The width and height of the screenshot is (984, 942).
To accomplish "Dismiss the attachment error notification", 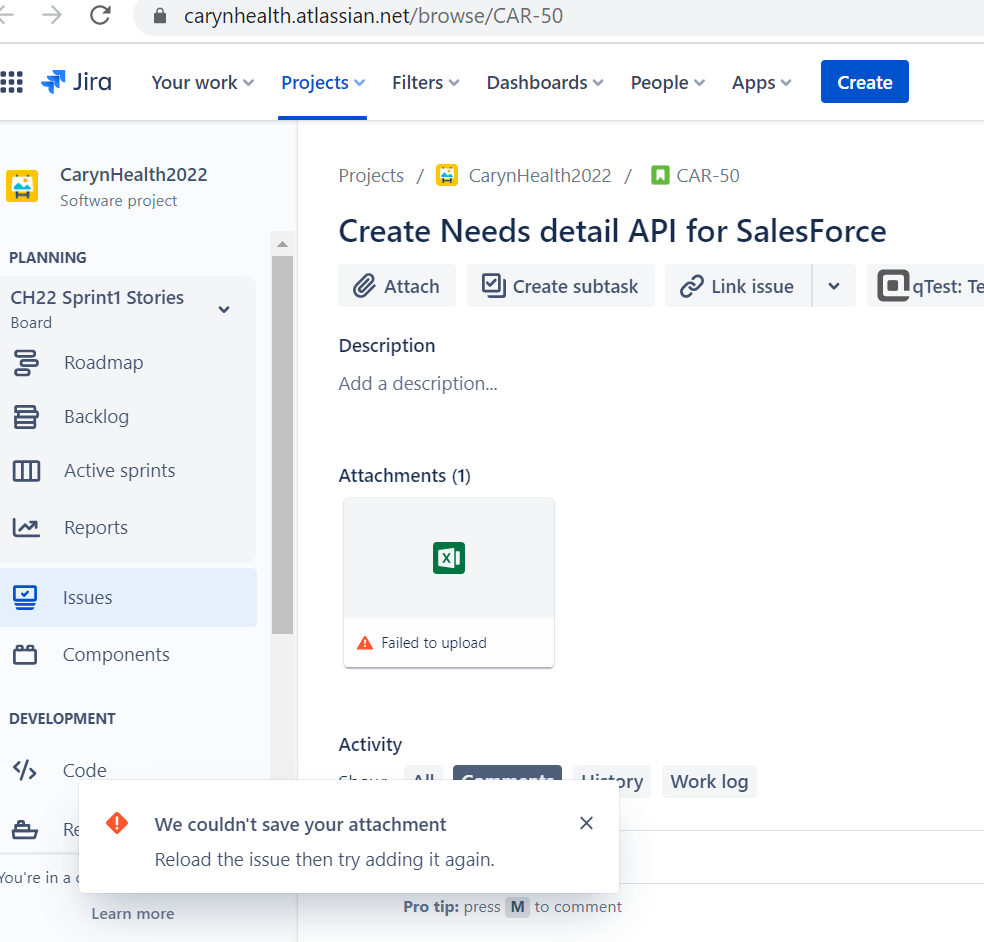I will (586, 823).
